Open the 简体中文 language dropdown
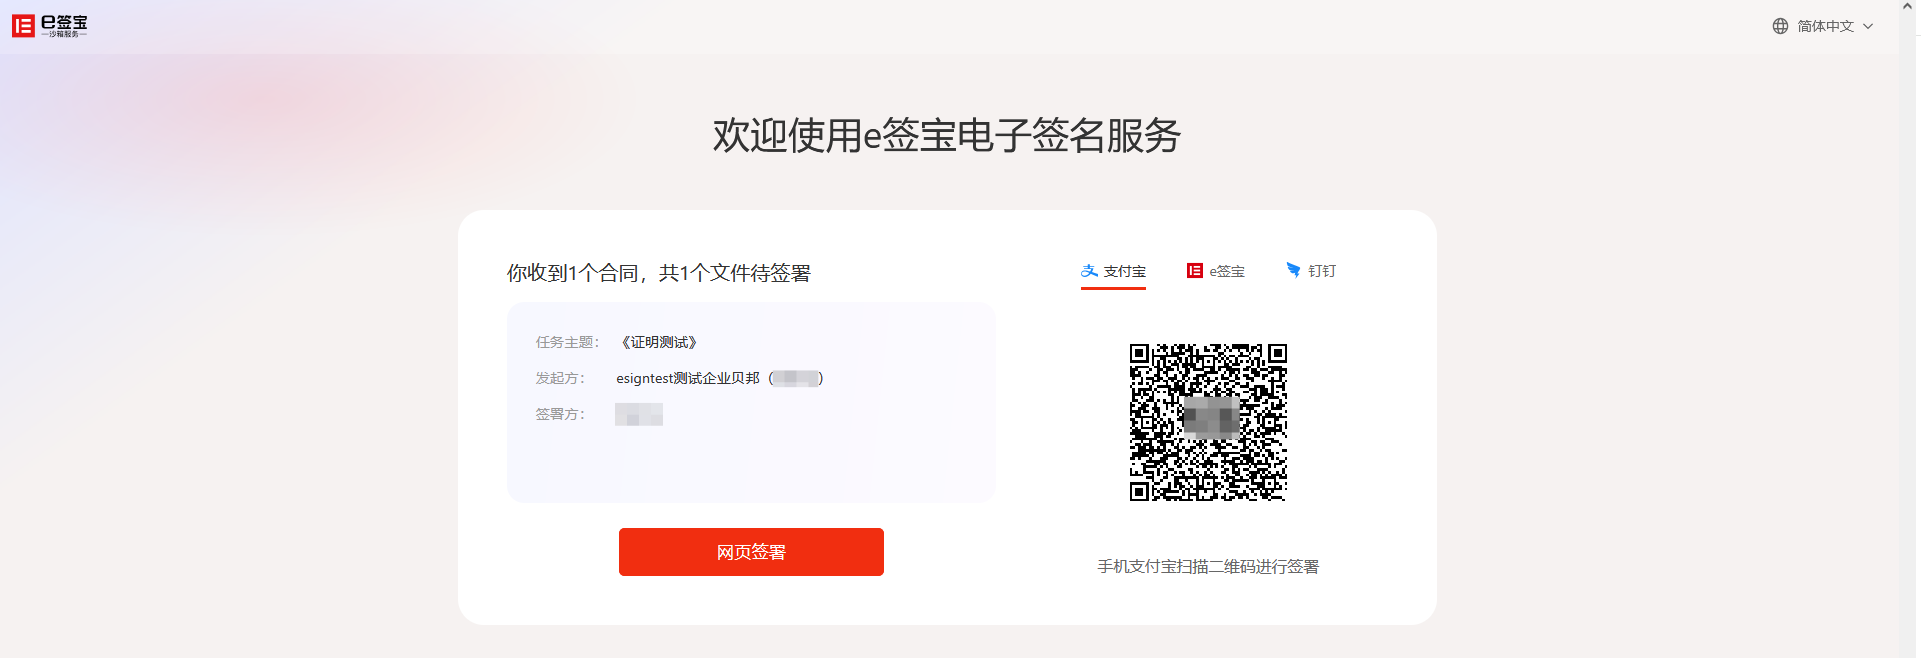 coord(1823,26)
